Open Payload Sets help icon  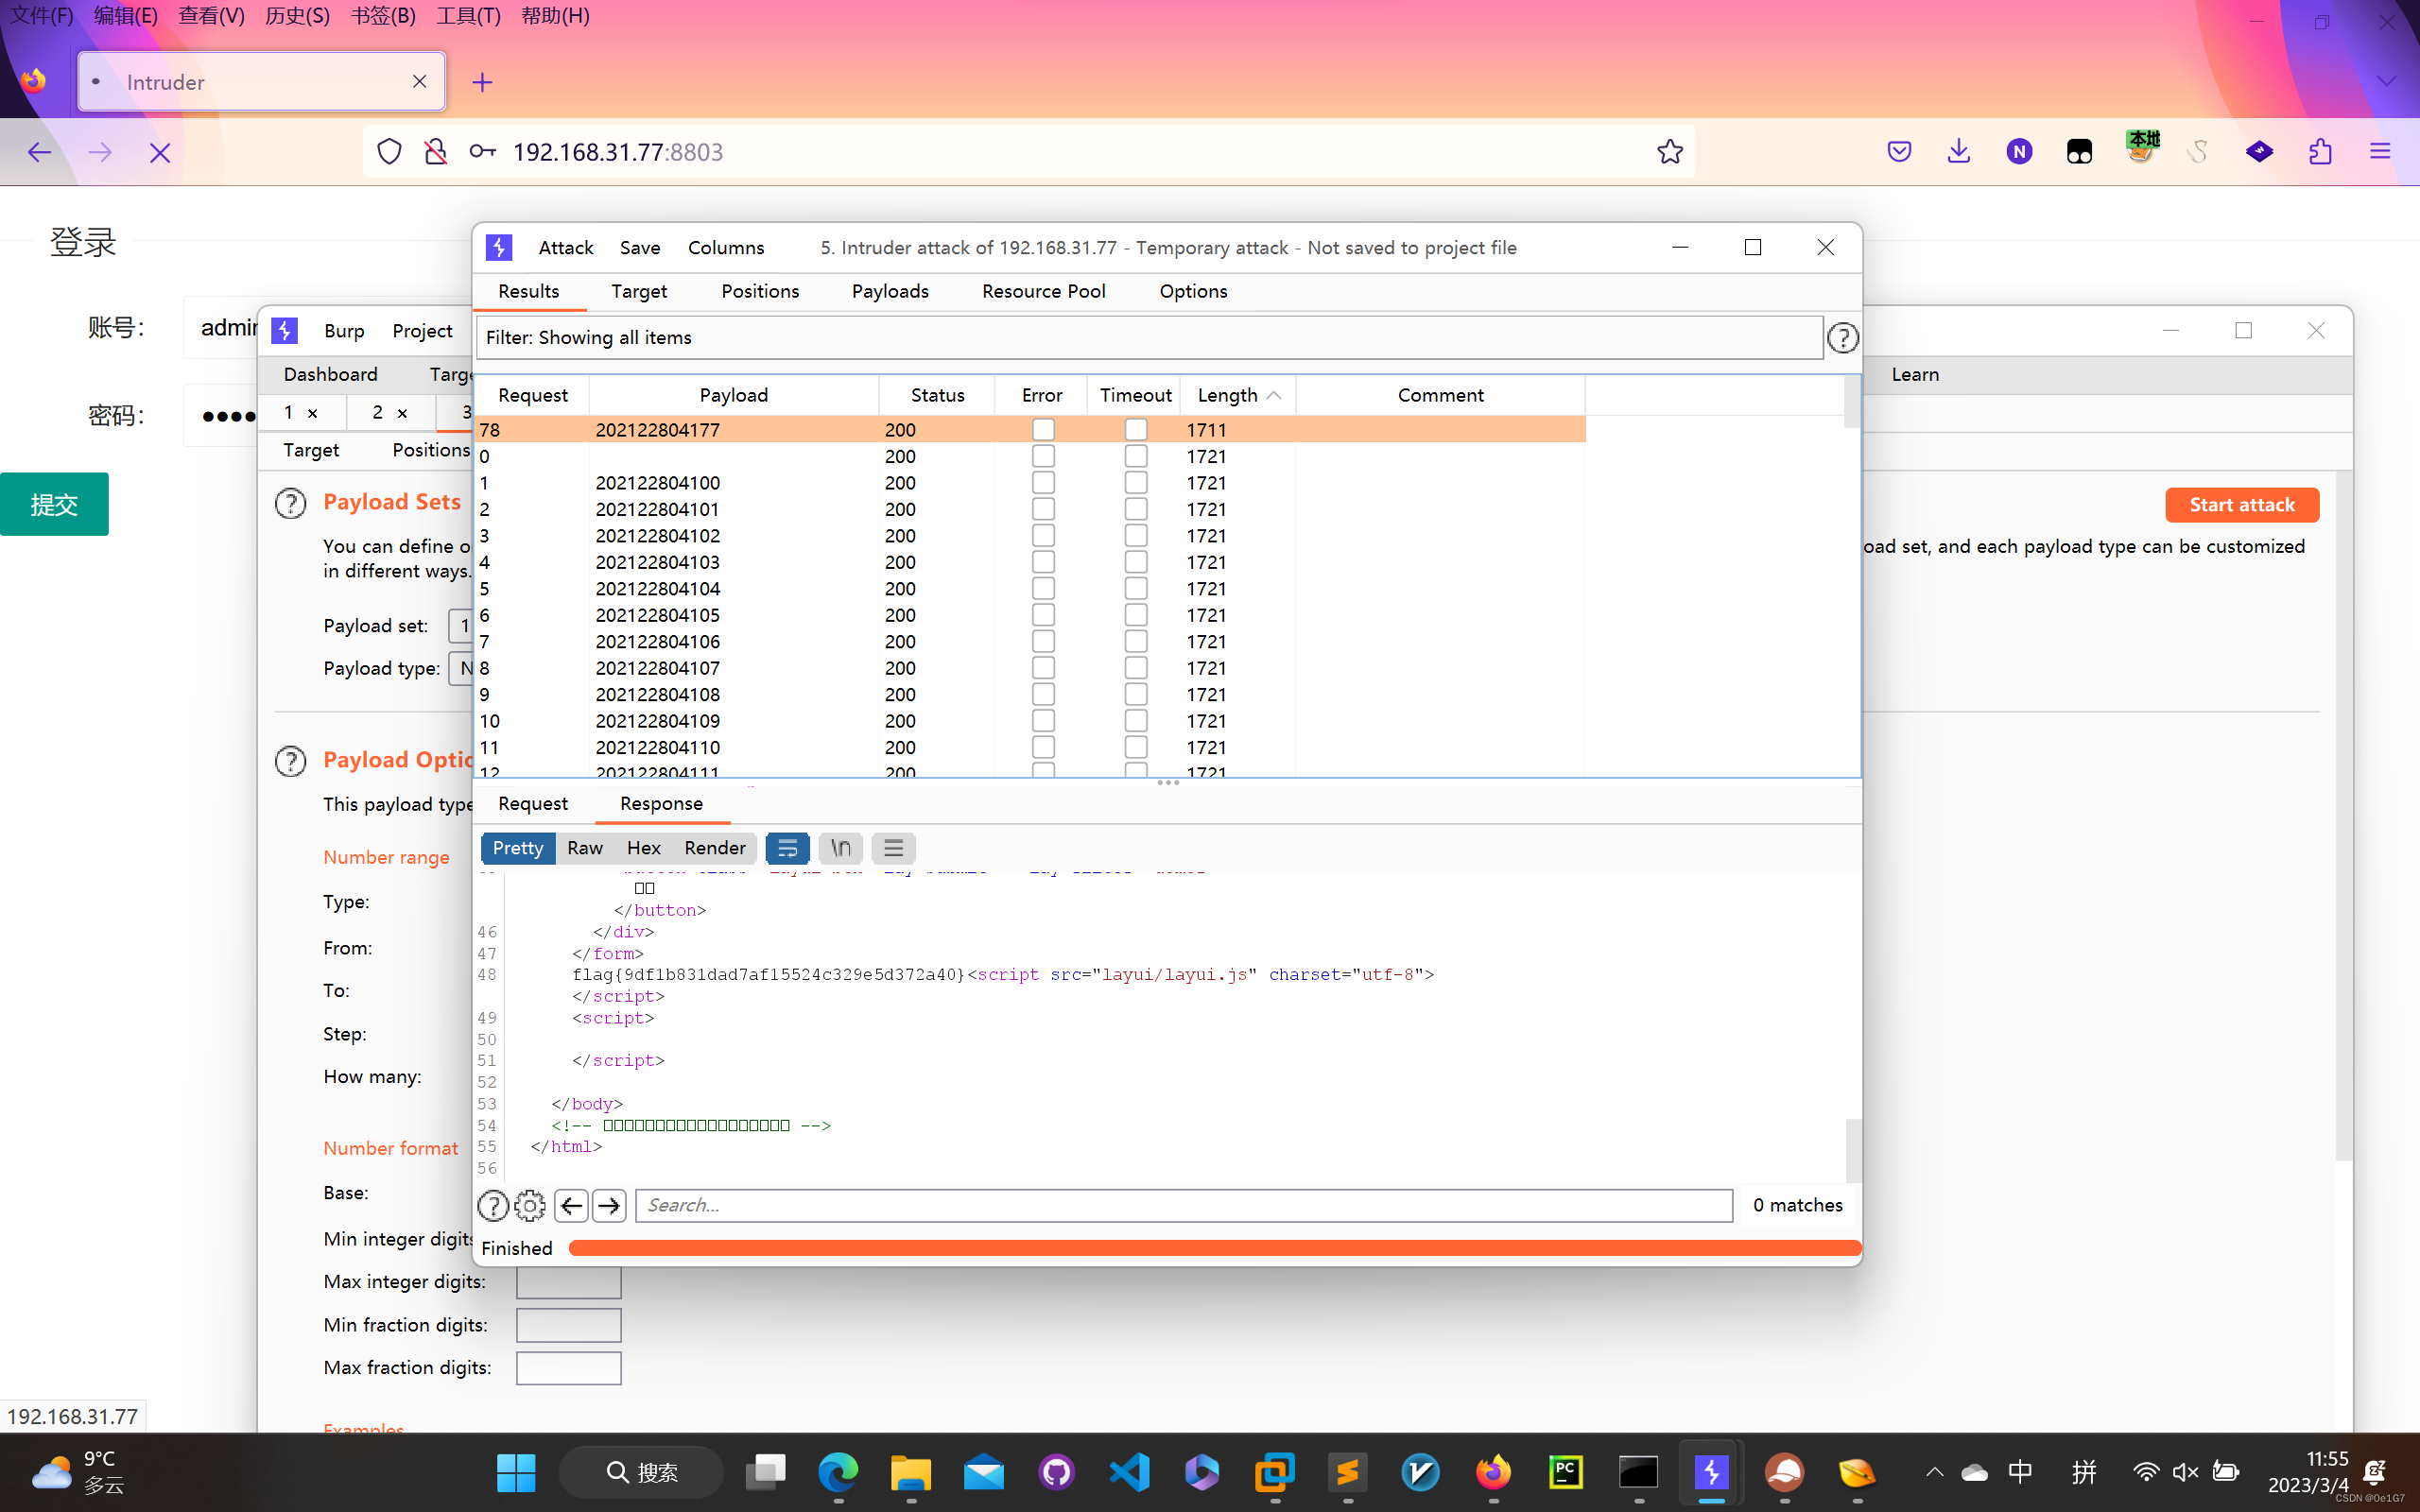coord(290,503)
